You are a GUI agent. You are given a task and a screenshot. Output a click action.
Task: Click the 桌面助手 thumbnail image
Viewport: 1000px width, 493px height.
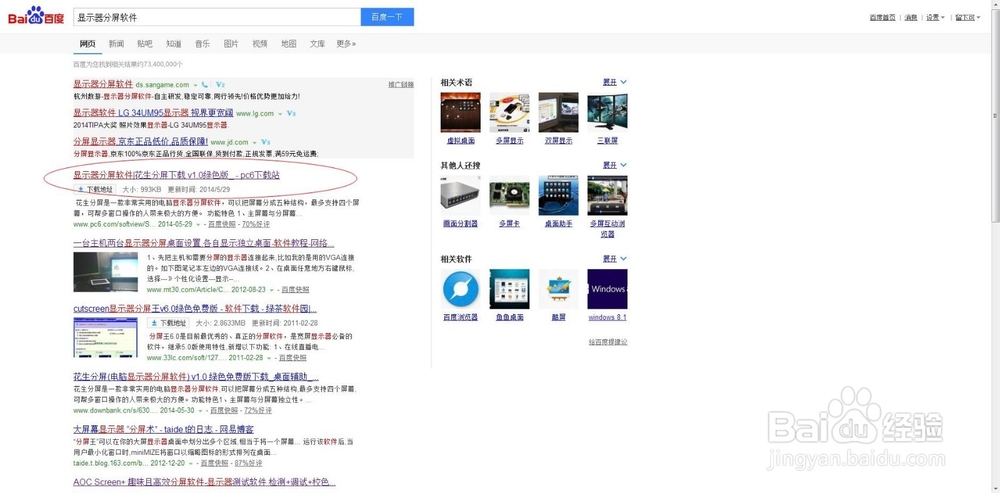(558, 195)
